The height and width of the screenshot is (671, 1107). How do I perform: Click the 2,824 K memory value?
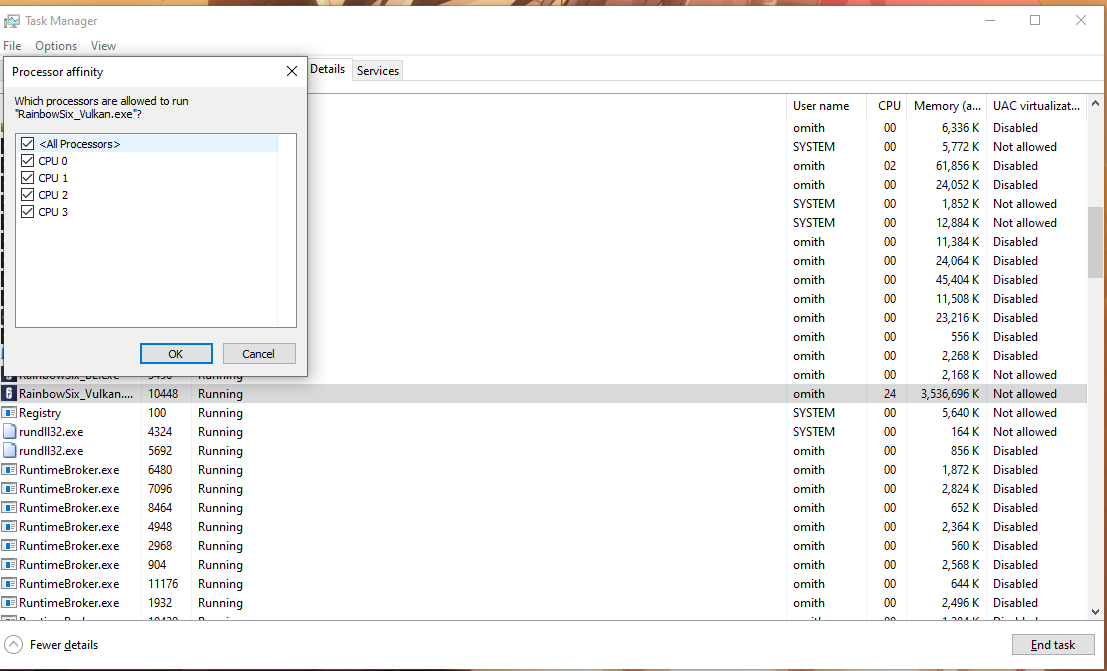click(960, 489)
